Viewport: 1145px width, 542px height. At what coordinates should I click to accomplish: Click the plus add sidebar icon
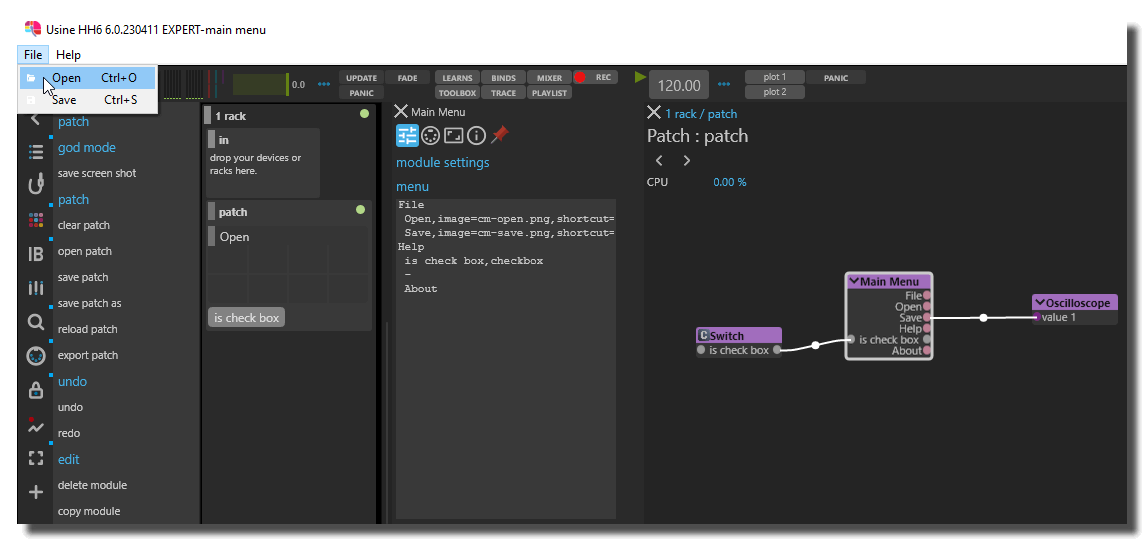coord(36,492)
